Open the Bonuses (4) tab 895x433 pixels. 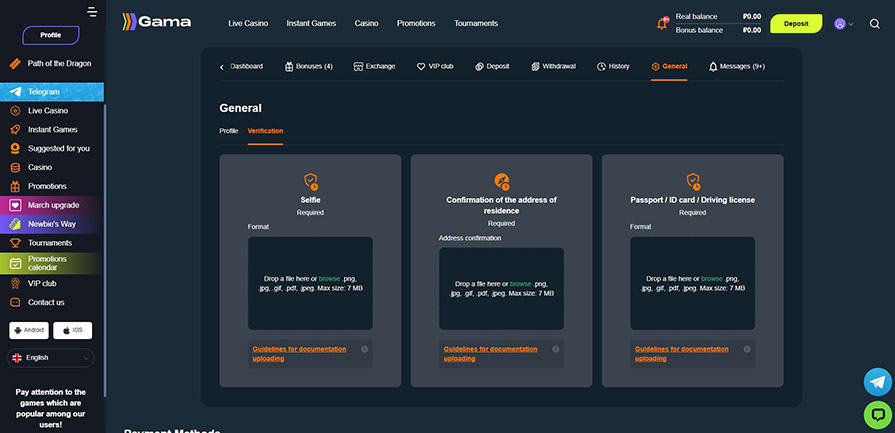[x=308, y=66]
